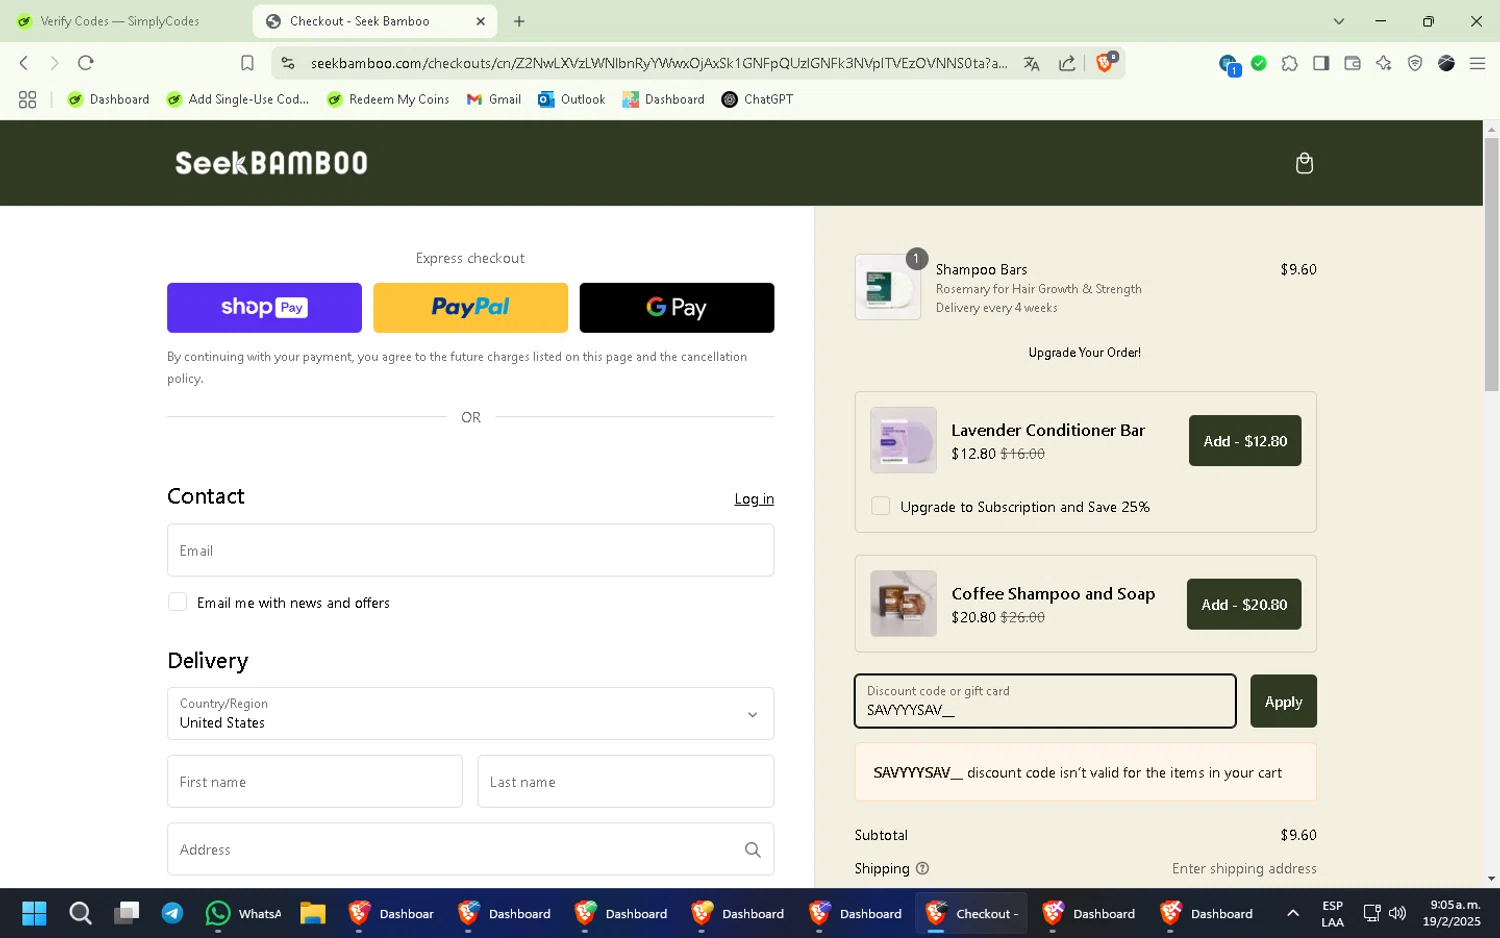1500x938 pixels.
Task: Click the Coffee Shampoo and Soap thumbnail
Action: [903, 604]
